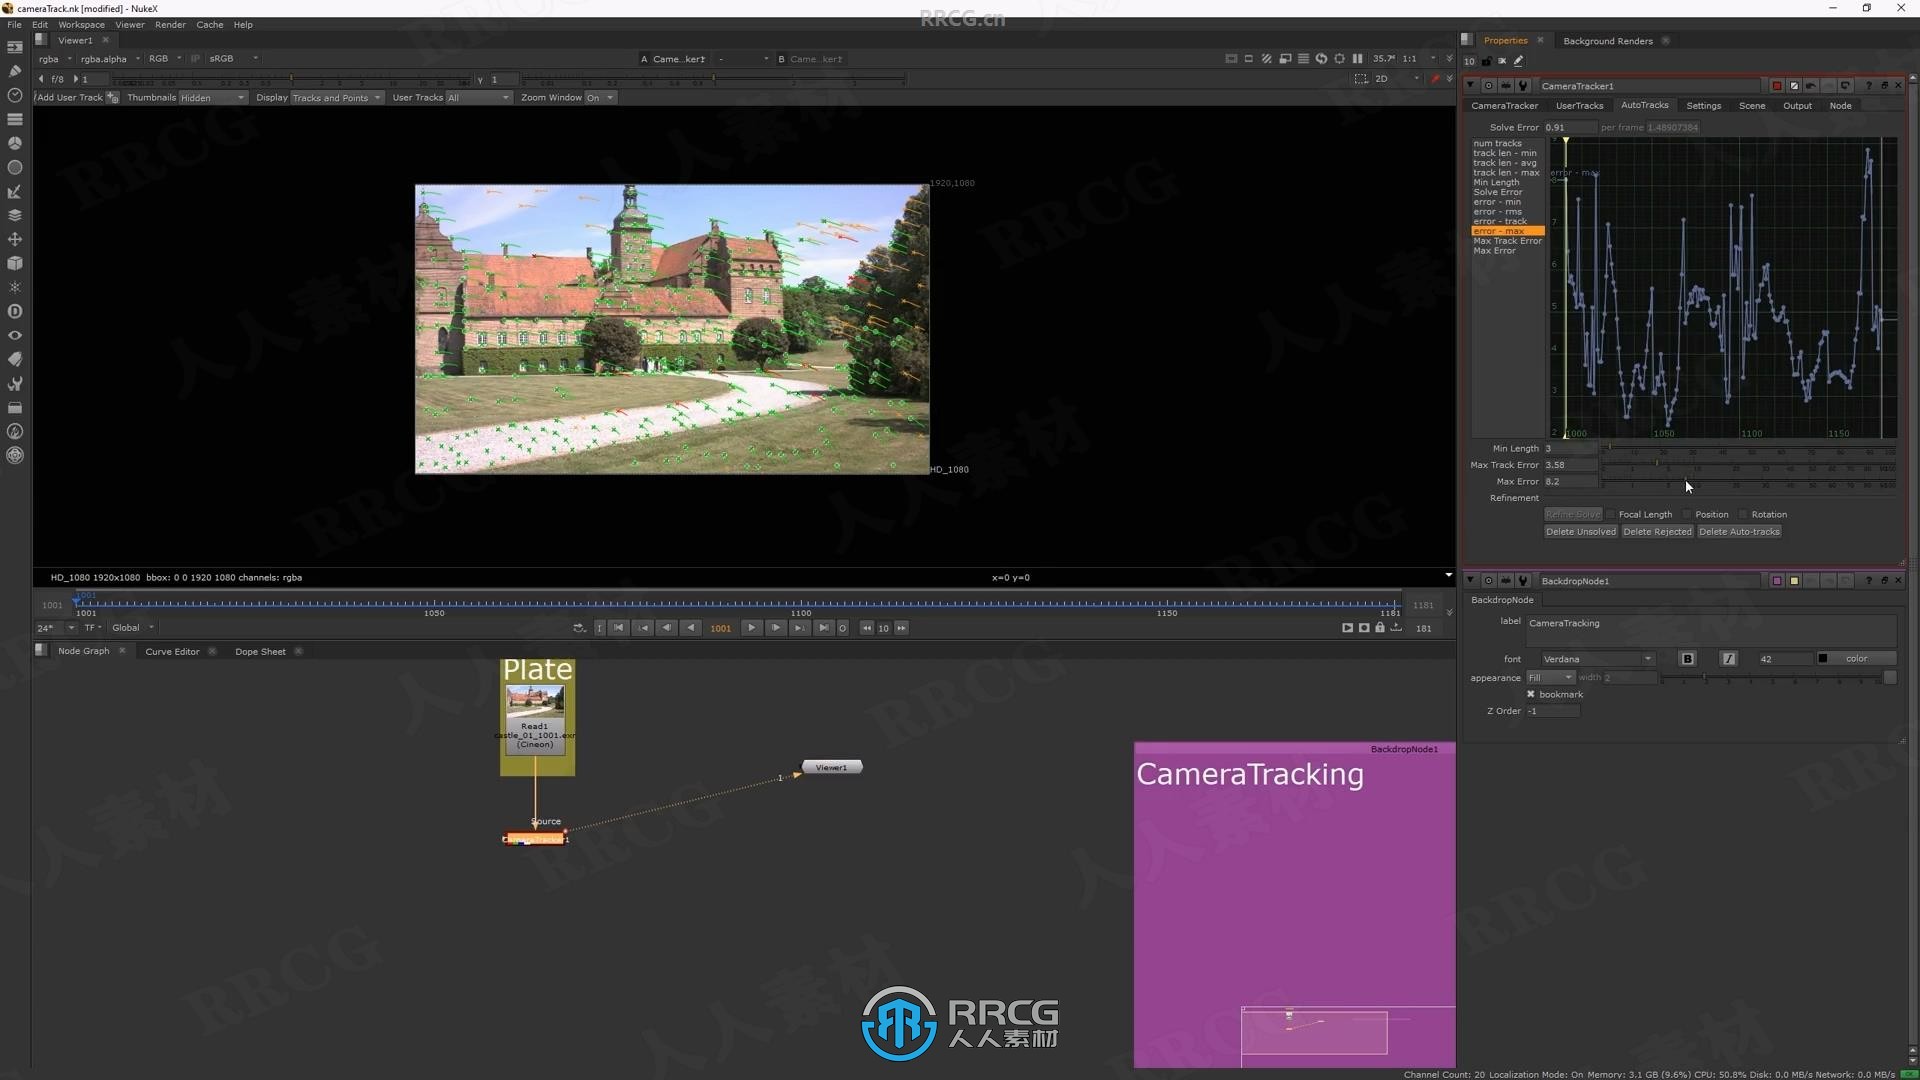Click the Delete Rejected button
The height and width of the screenshot is (1080, 1920).
(1657, 532)
